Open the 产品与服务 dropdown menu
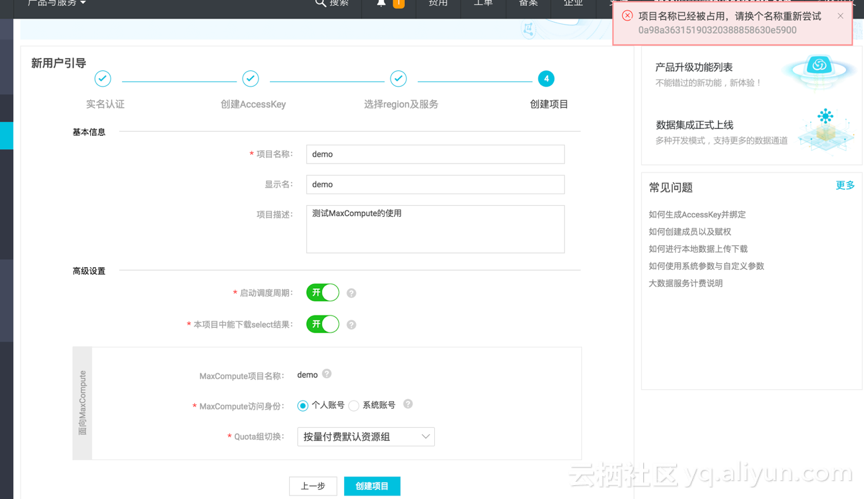 coord(57,3)
